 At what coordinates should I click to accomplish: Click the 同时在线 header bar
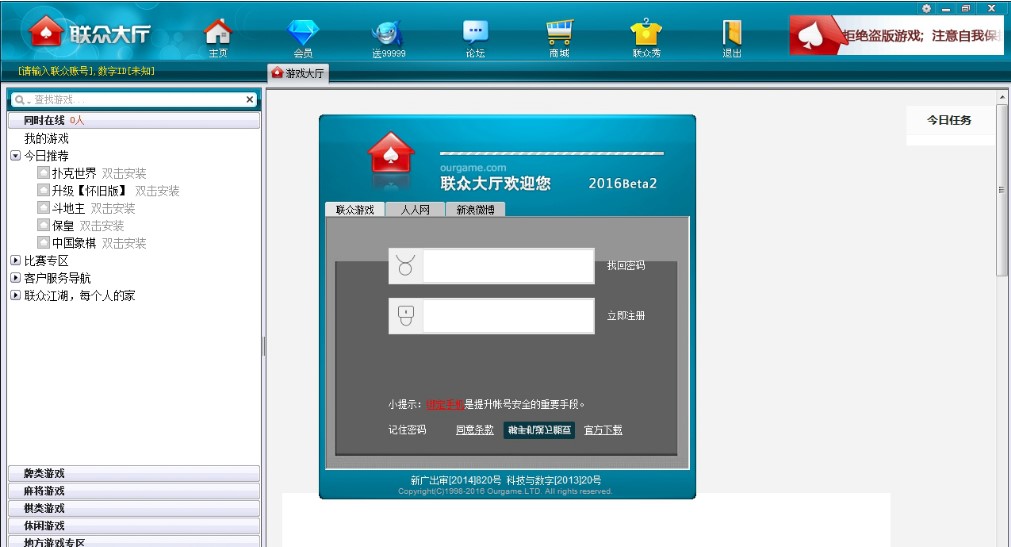tap(134, 120)
